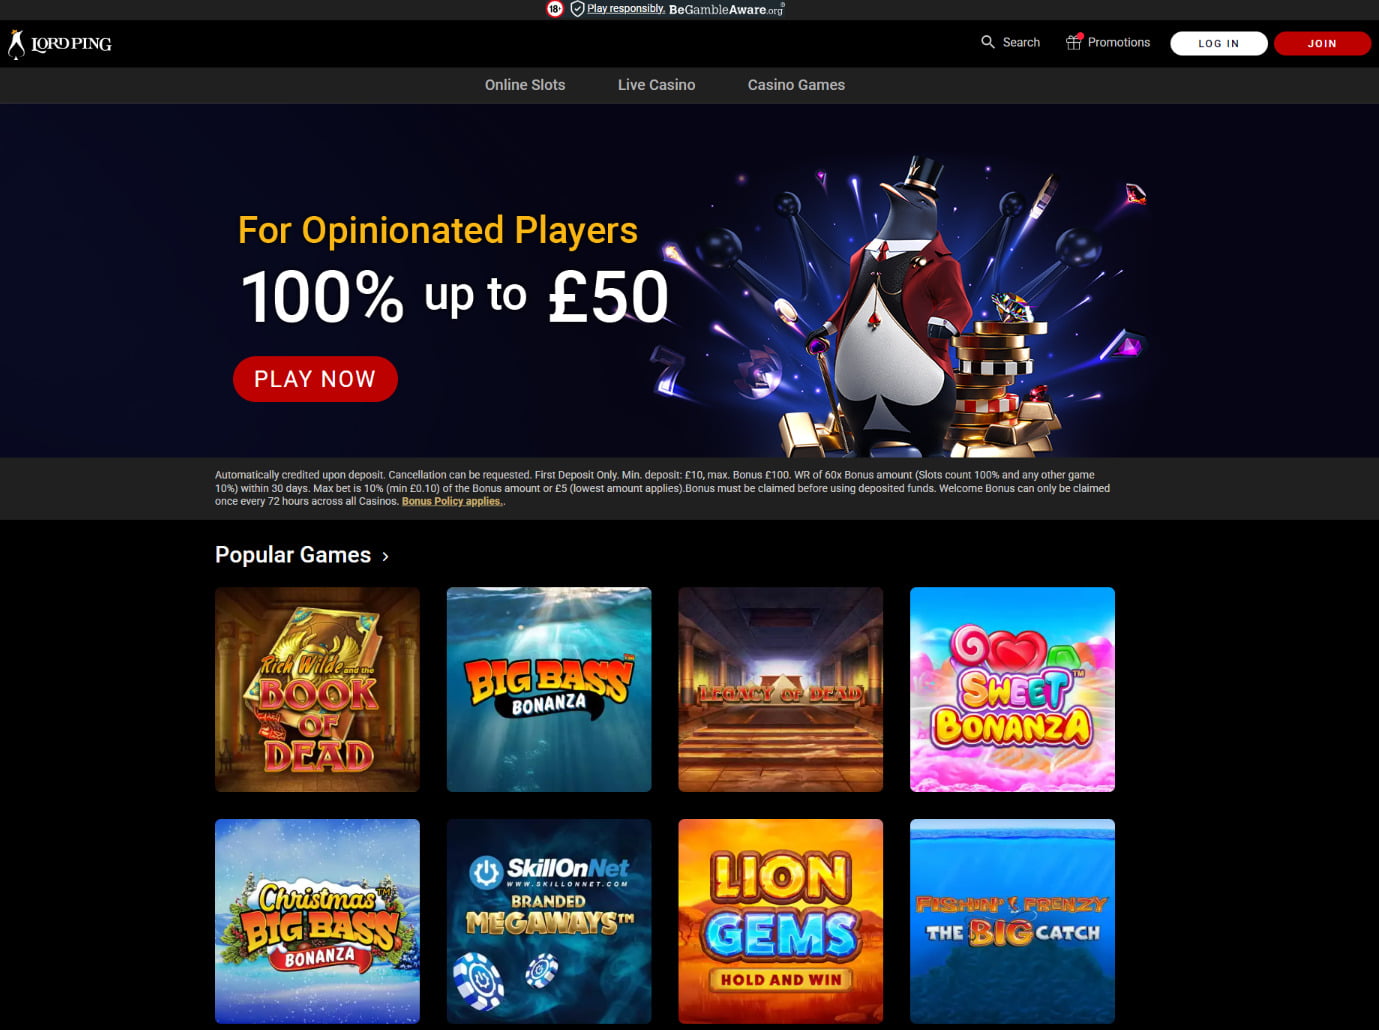Expand Popular Games with the chevron arrow

(385, 556)
